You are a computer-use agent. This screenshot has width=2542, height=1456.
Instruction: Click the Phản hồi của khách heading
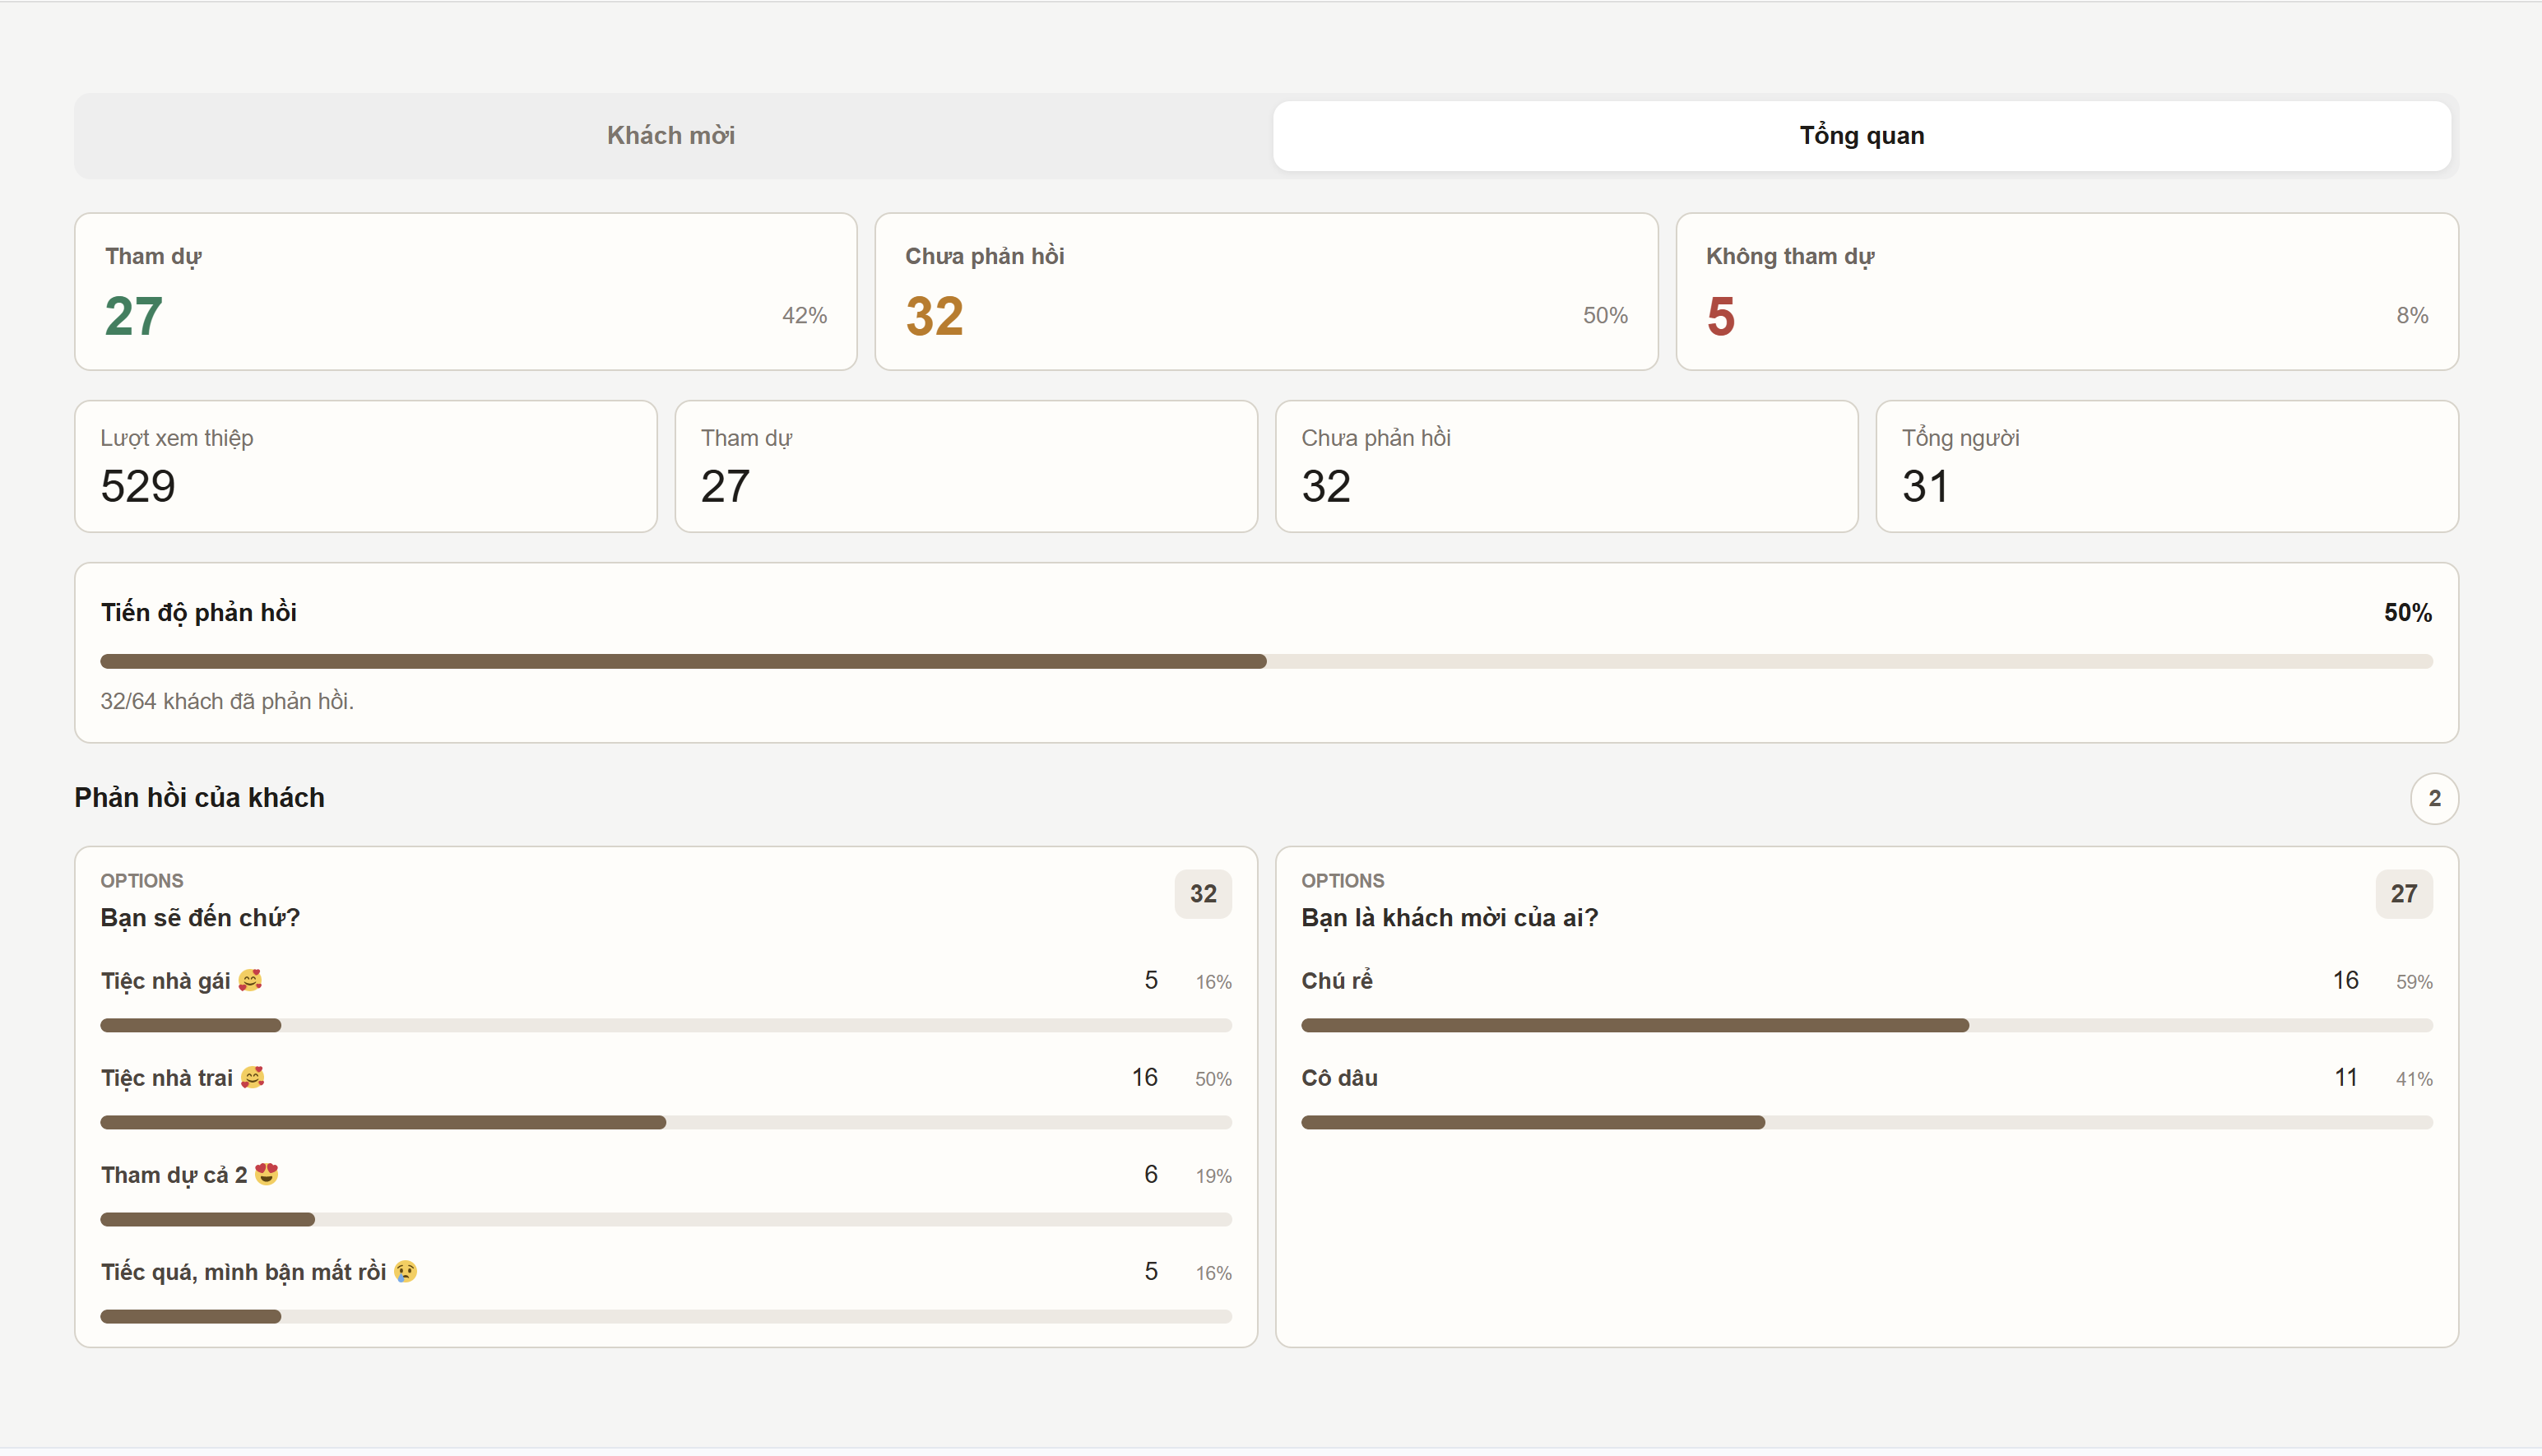point(199,797)
